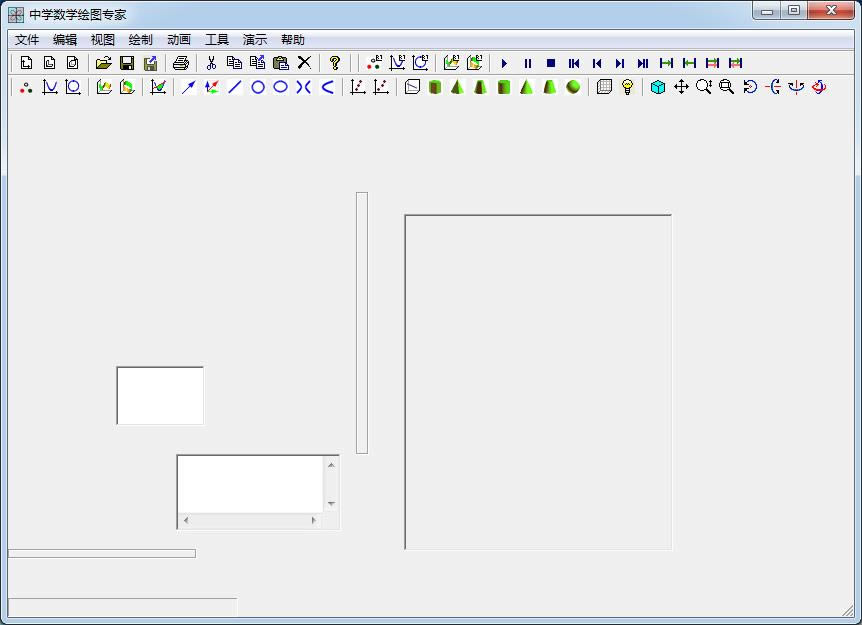Viewport: 862px width, 625px height.
Task: Select the blue sideways parabola tool
Action: (328, 87)
